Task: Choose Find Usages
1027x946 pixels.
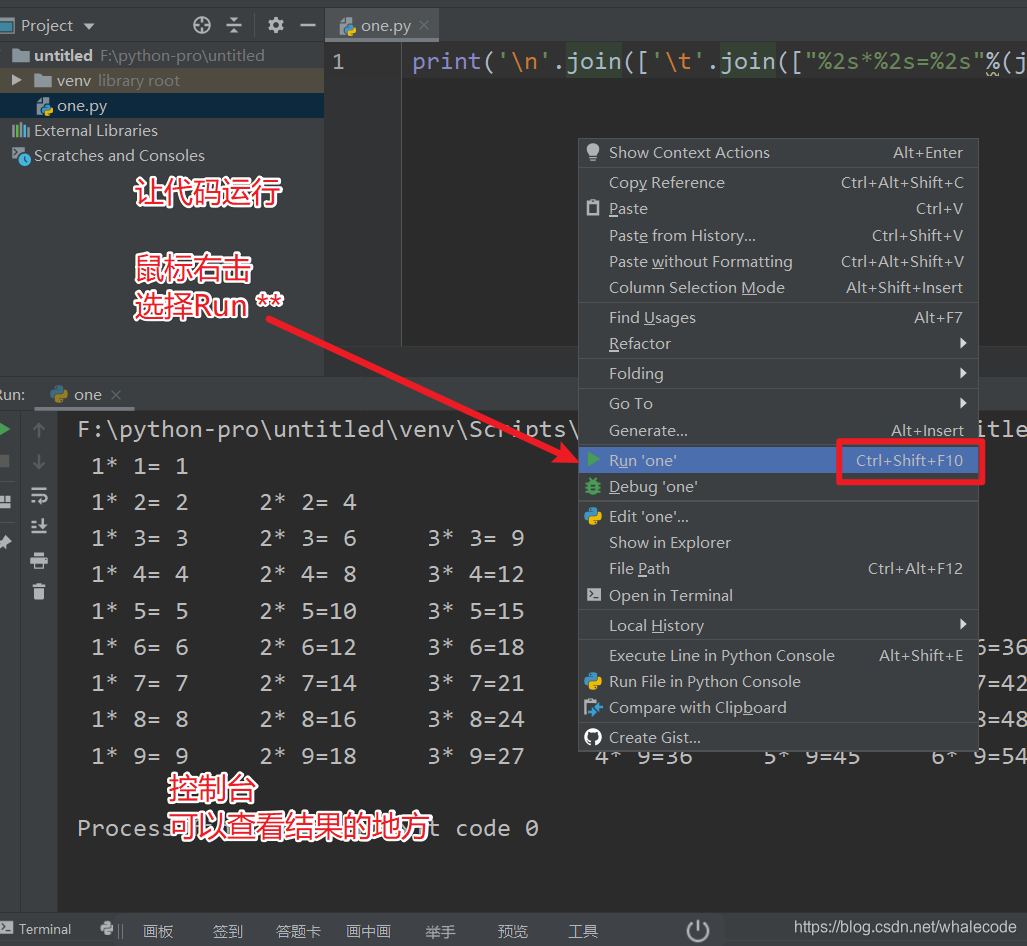Action: click(x=778, y=318)
